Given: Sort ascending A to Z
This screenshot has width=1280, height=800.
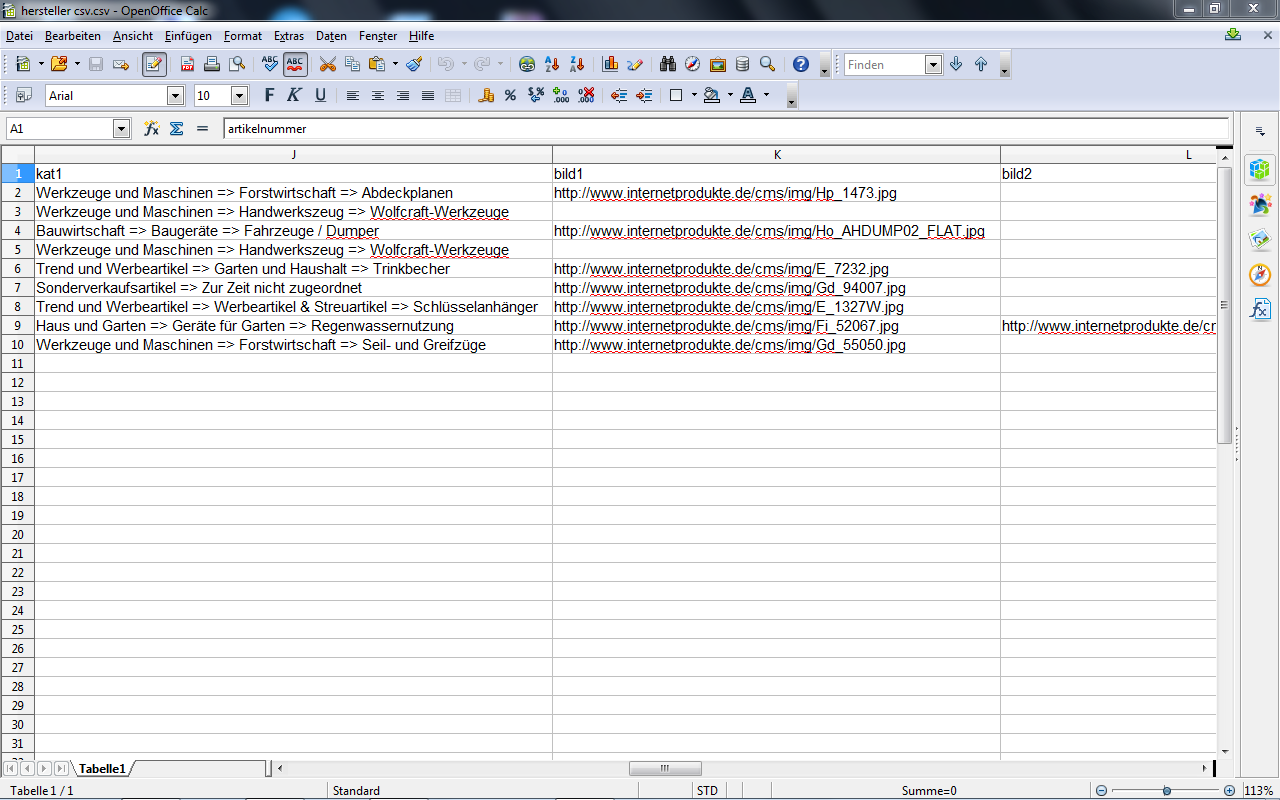Looking at the screenshot, I should pos(552,64).
